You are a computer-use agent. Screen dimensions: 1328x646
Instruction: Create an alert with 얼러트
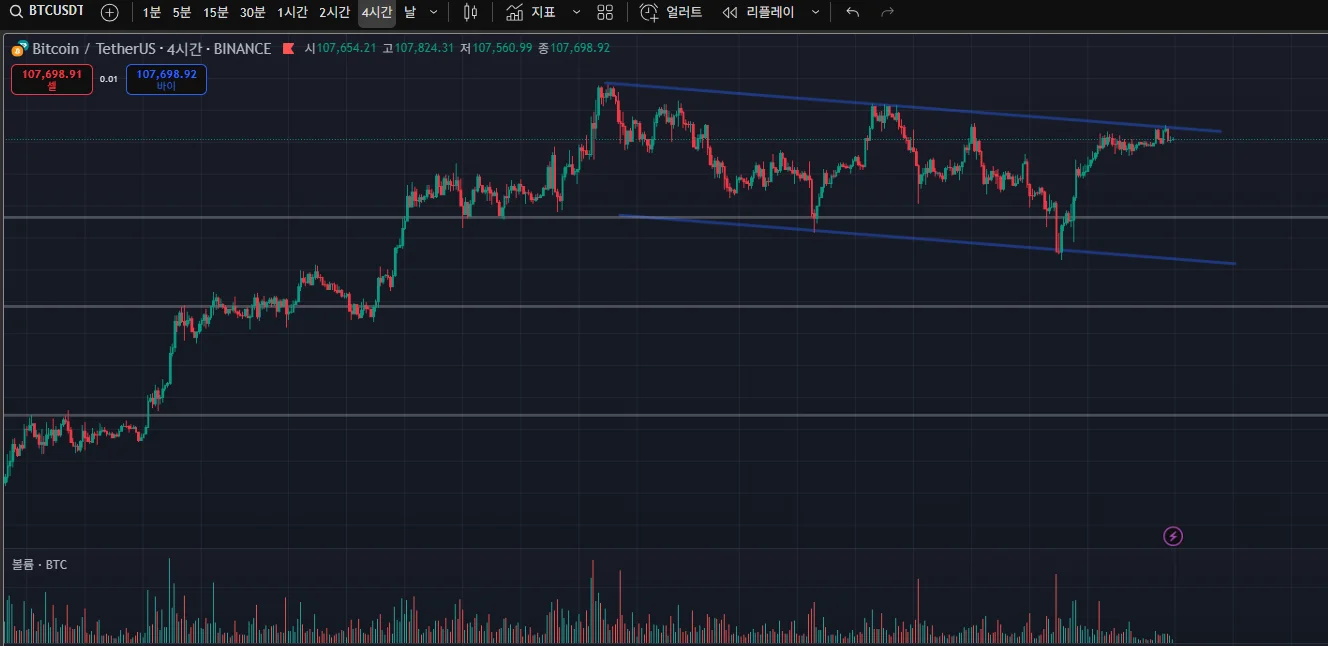coord(671,13)
